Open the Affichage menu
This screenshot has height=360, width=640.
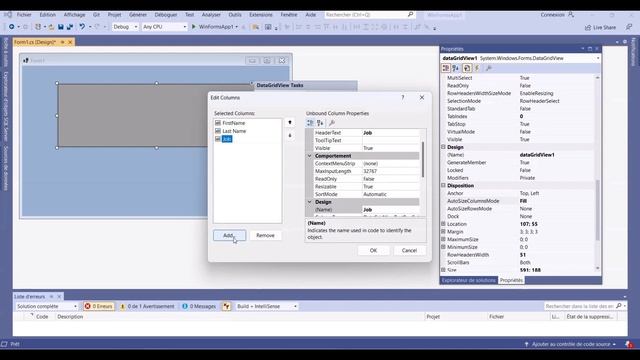[x=74, y=15]
